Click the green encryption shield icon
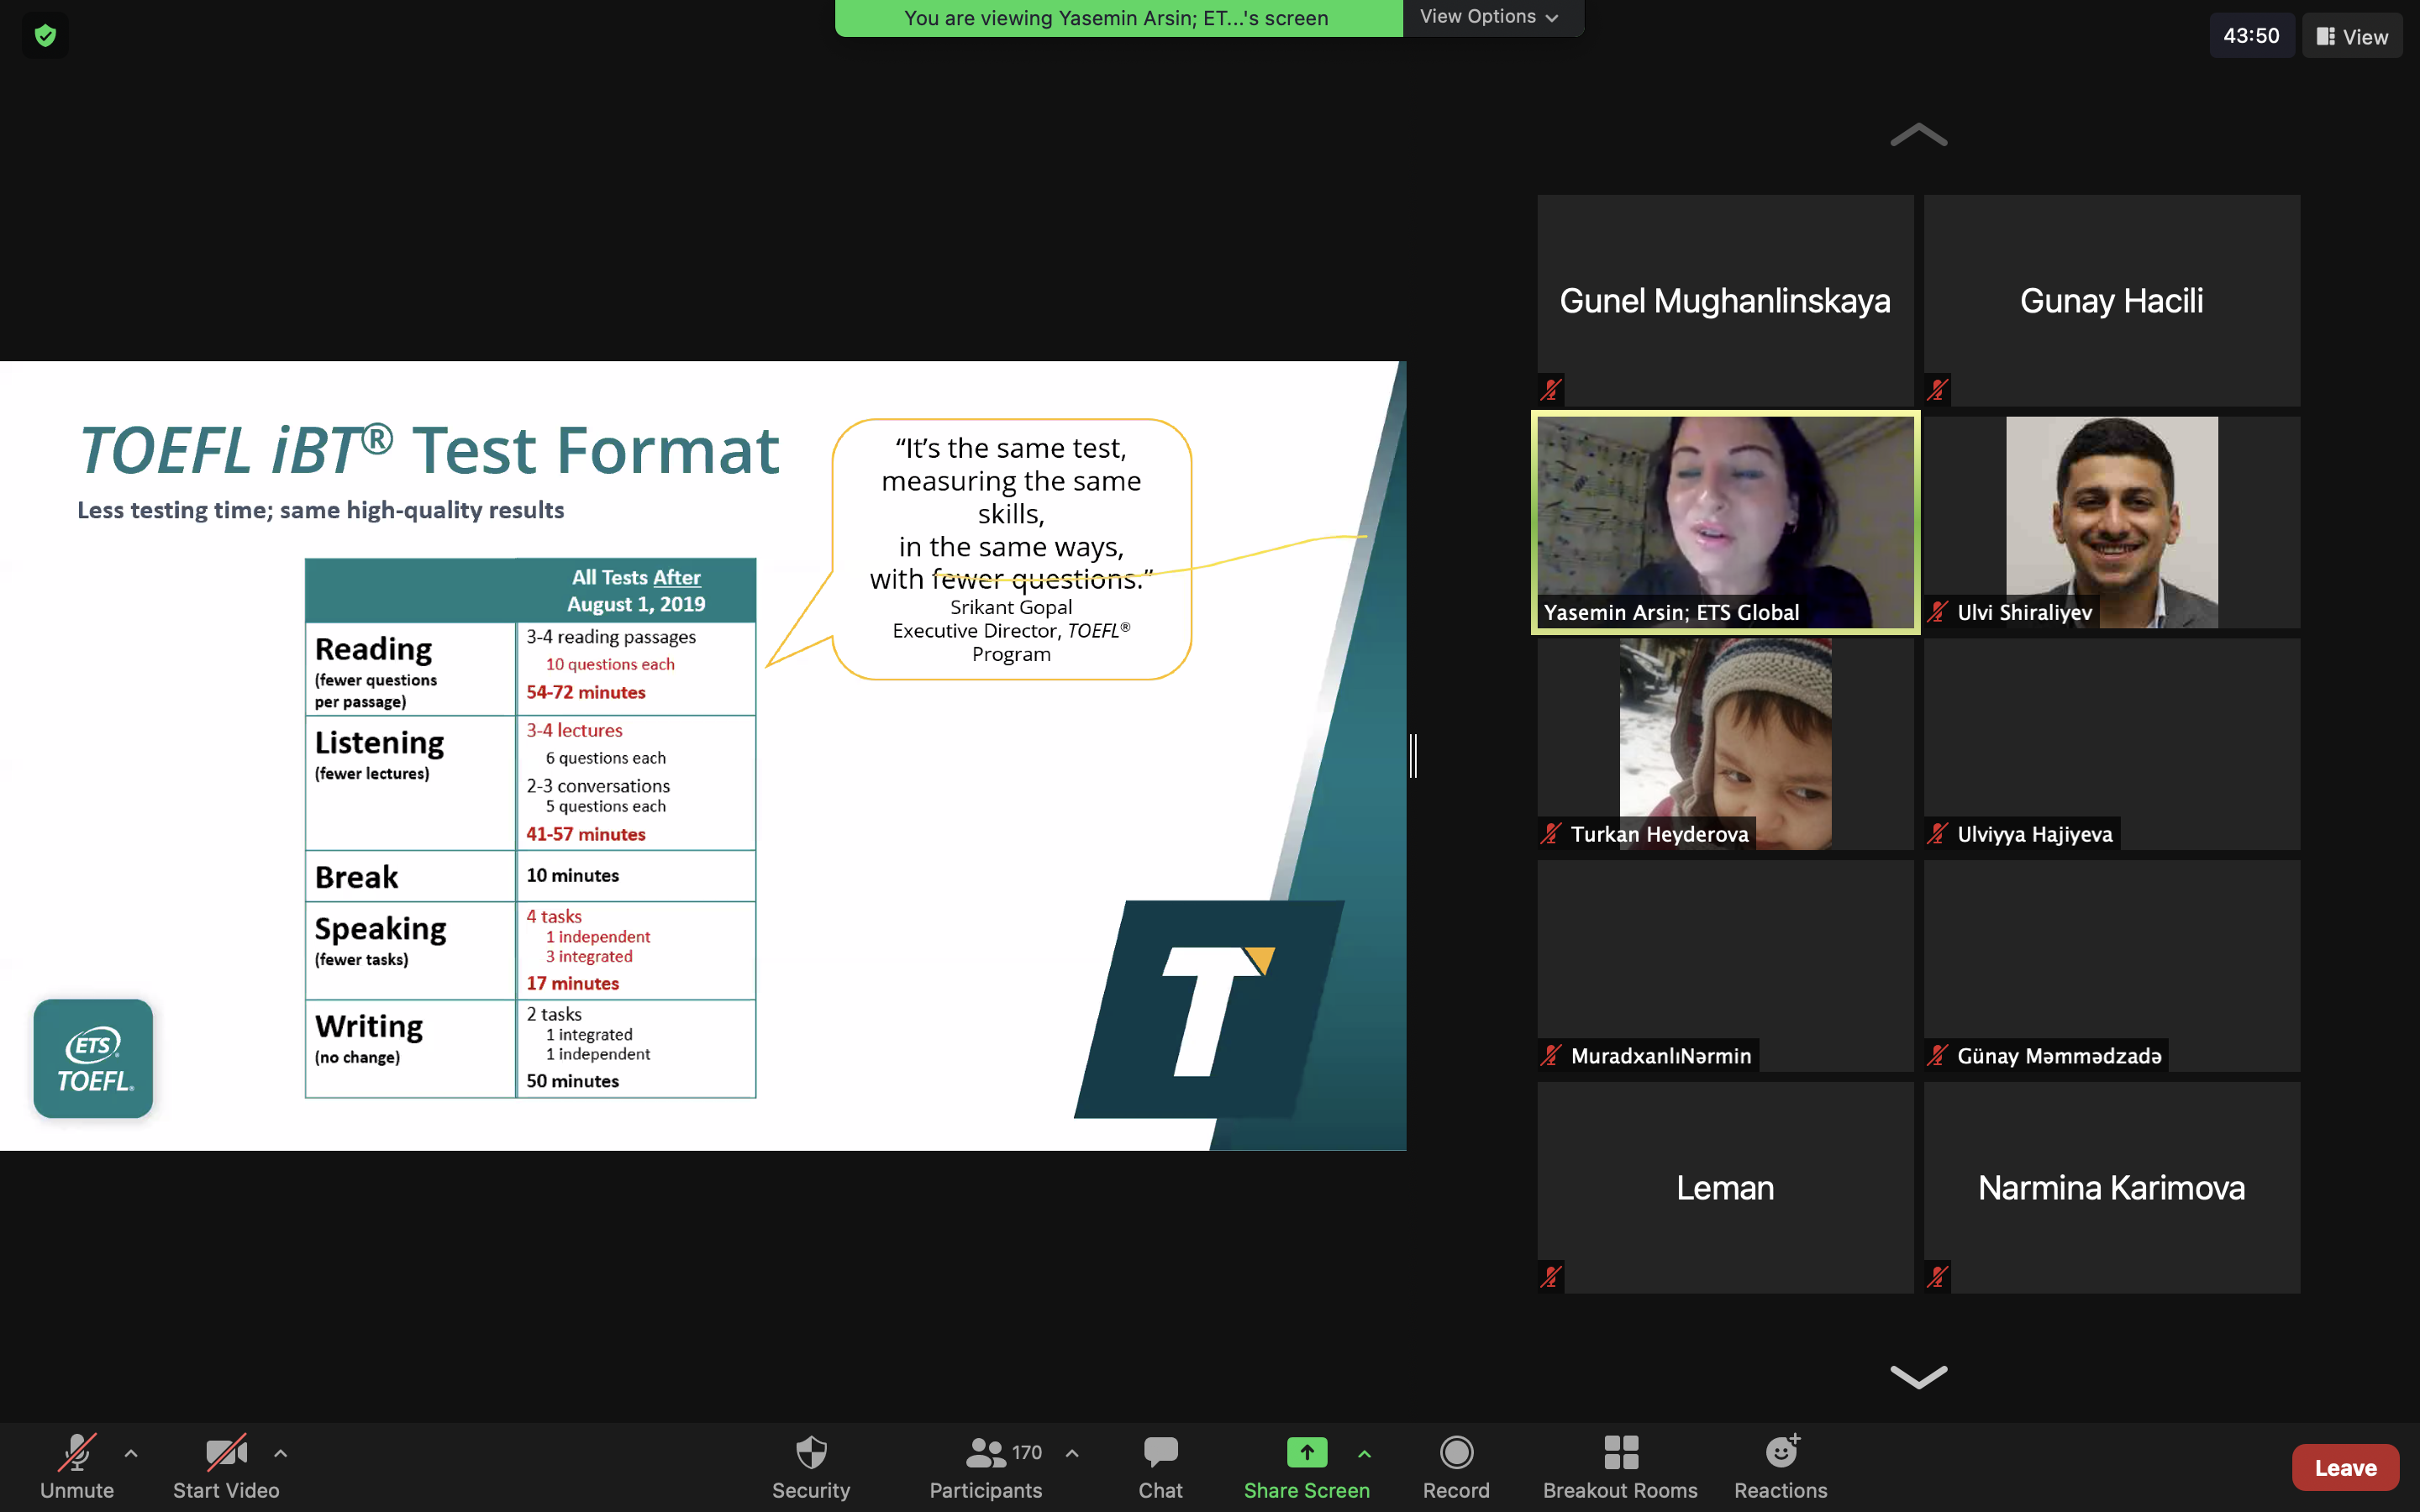Screen dimensions: 2420x1512 (45, 36)
